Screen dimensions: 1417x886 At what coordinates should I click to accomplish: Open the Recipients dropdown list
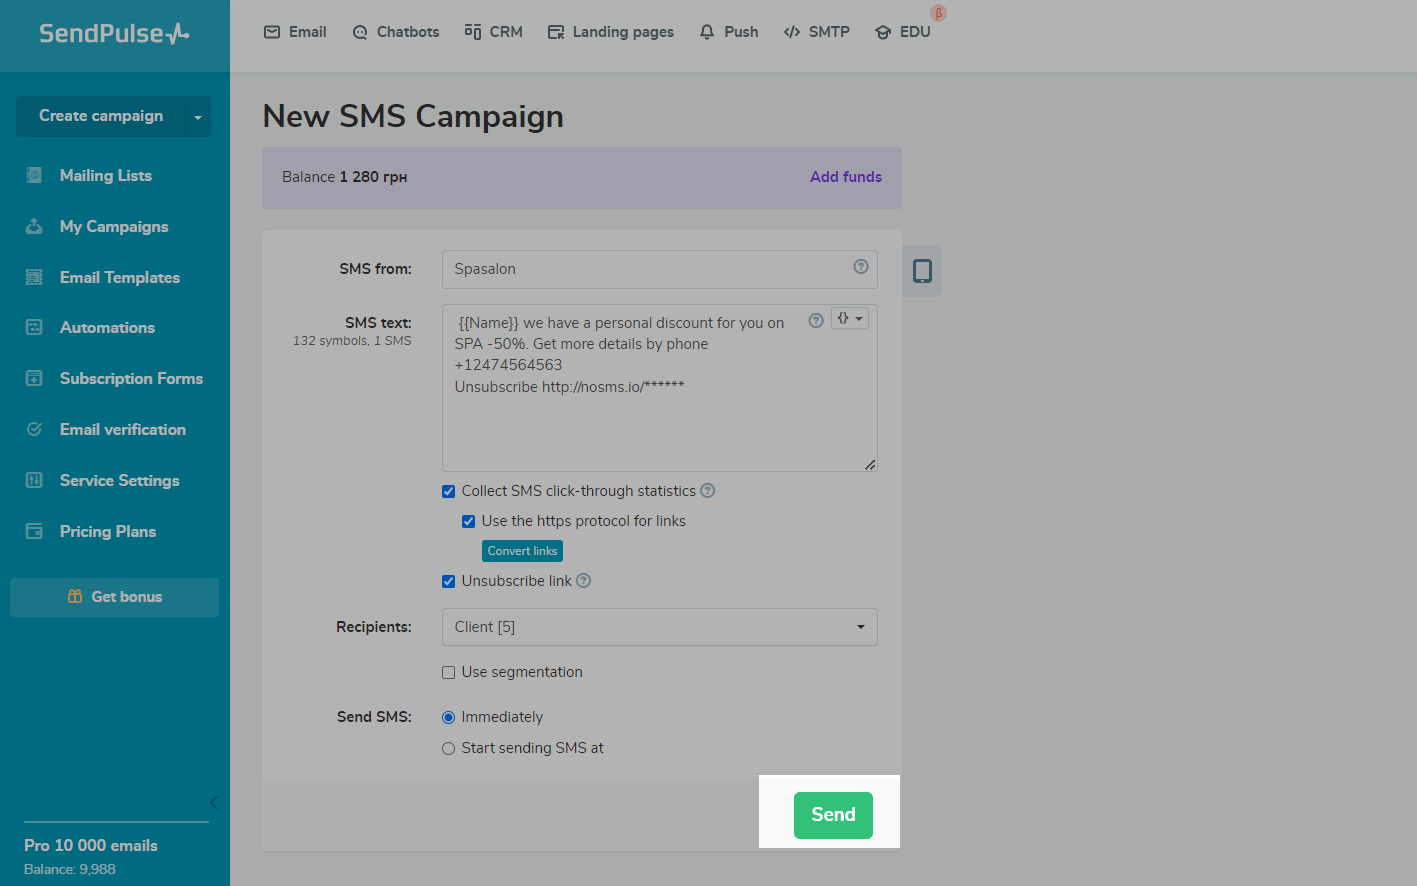click(x=659, y=627)
